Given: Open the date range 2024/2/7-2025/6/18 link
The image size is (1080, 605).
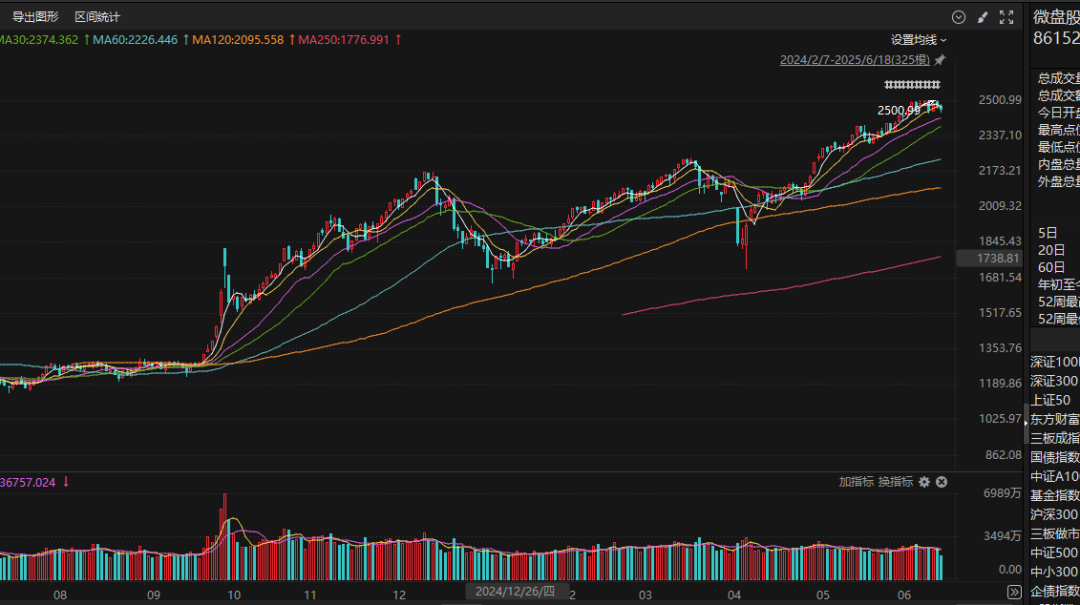Looking at the screenshot, I should tap(855, 60).
